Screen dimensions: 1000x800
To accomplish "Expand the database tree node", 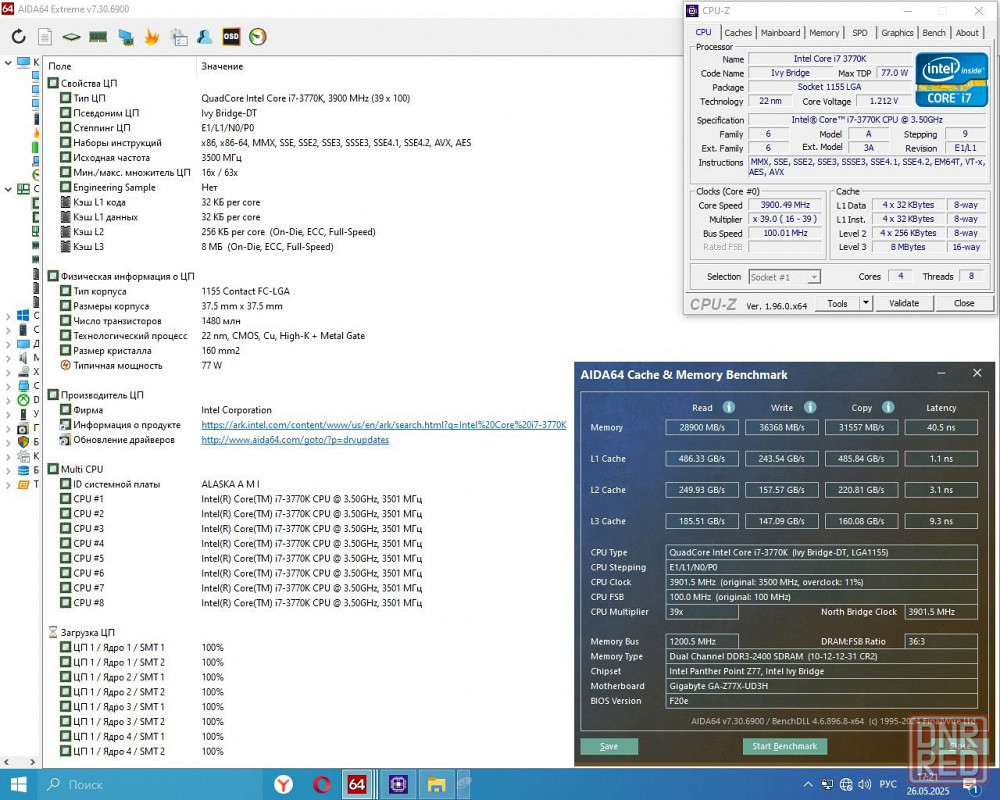I will (8, 470).
